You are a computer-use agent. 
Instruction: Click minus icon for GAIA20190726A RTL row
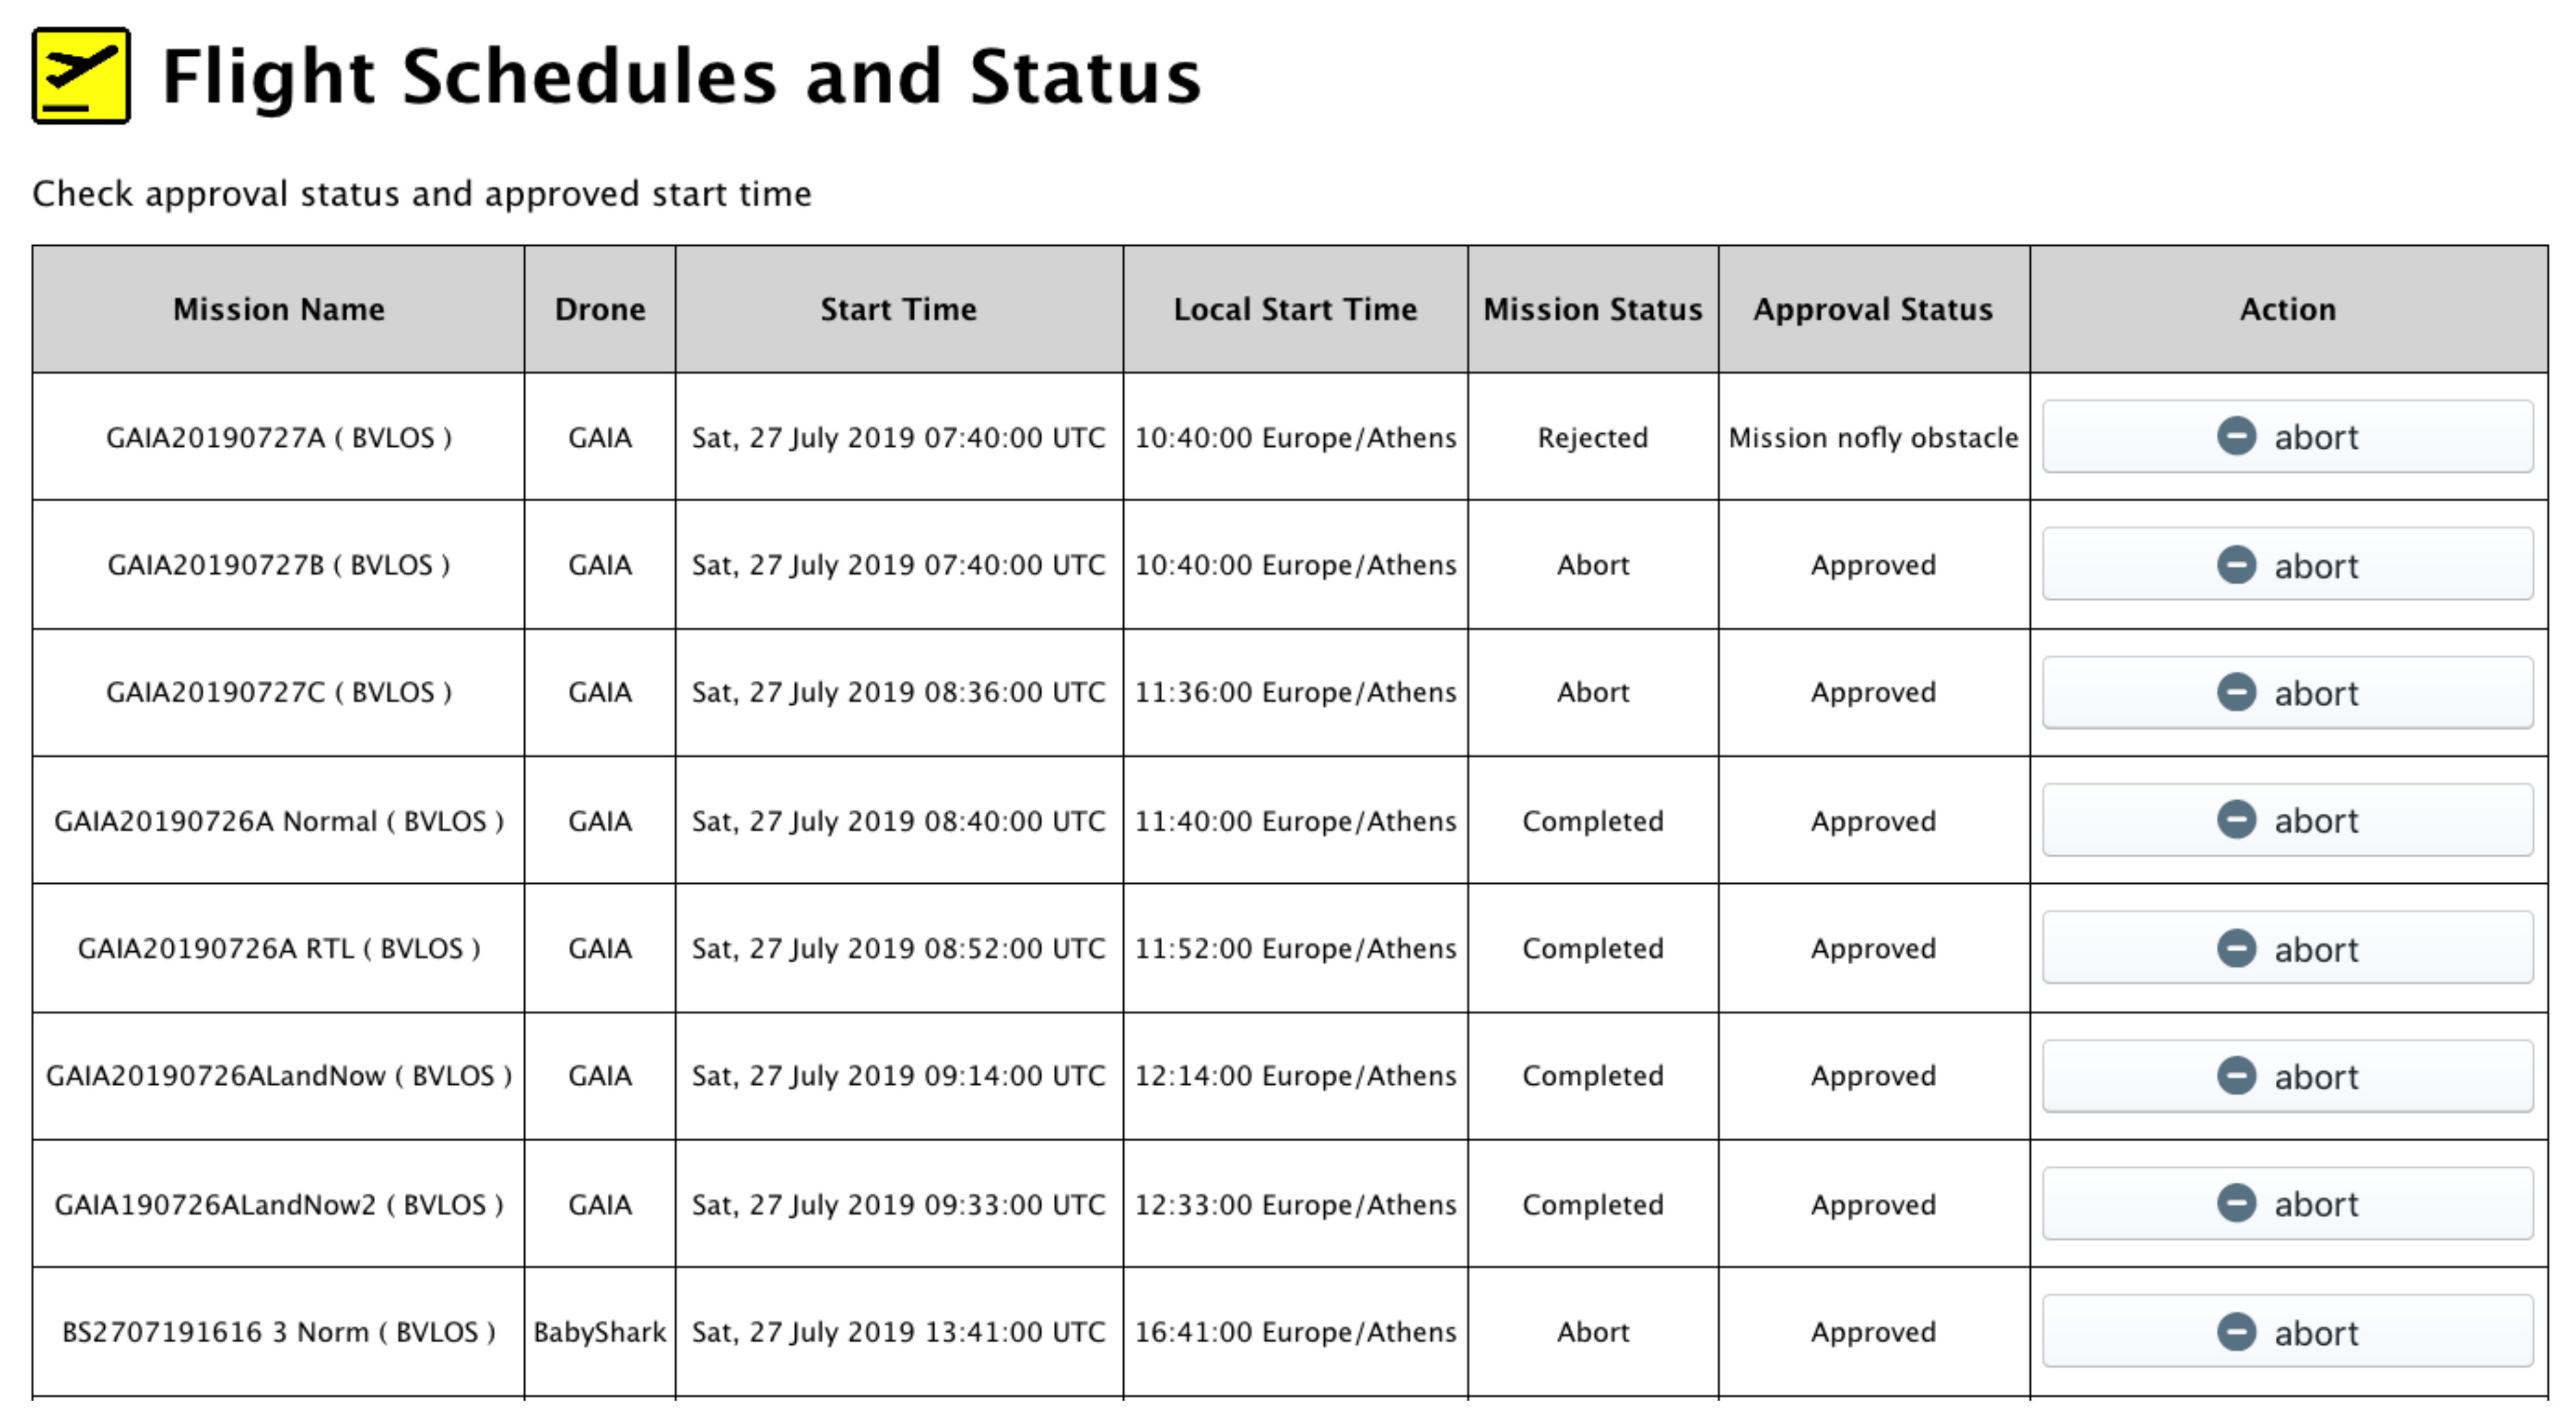coord(2236,948)
